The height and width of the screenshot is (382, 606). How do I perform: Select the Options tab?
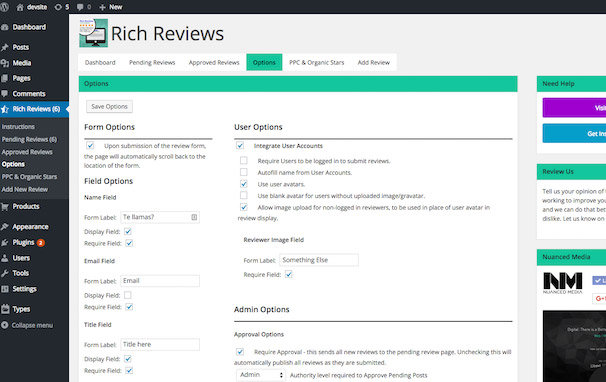[x=264, y=62]
